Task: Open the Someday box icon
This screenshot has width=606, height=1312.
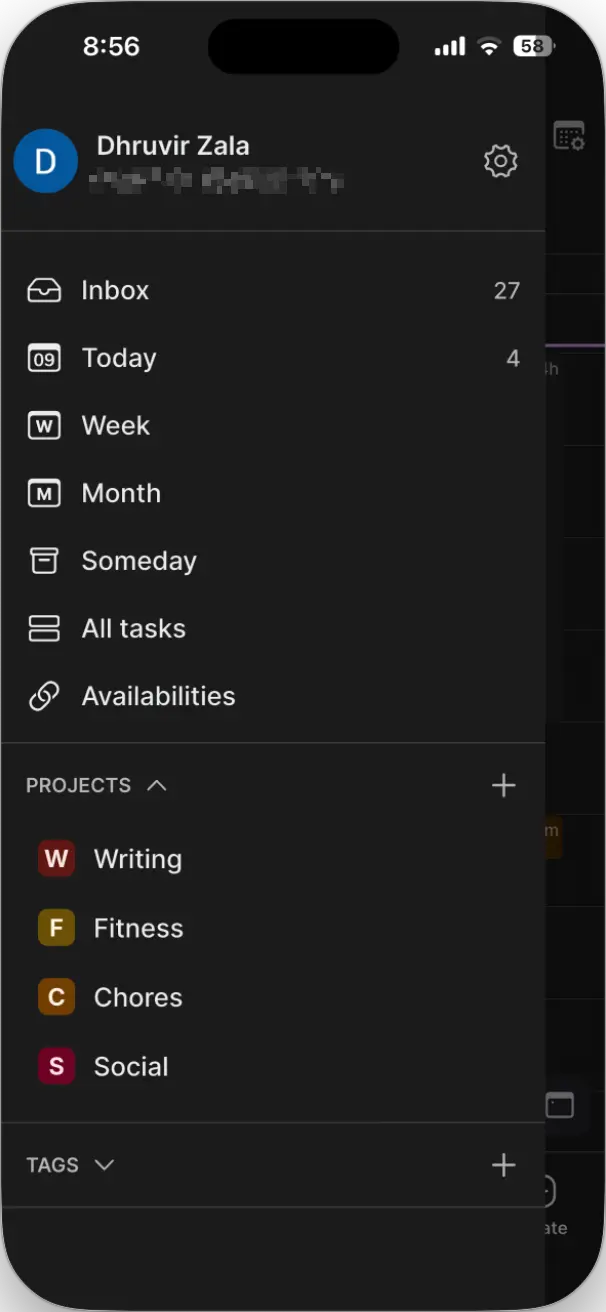Action: click(x=43, y=560)
